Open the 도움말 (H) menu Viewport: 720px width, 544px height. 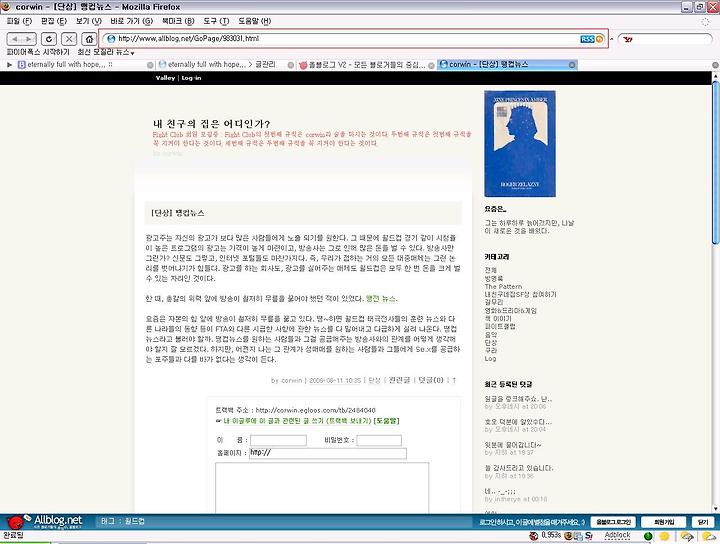tap(254, 21)
